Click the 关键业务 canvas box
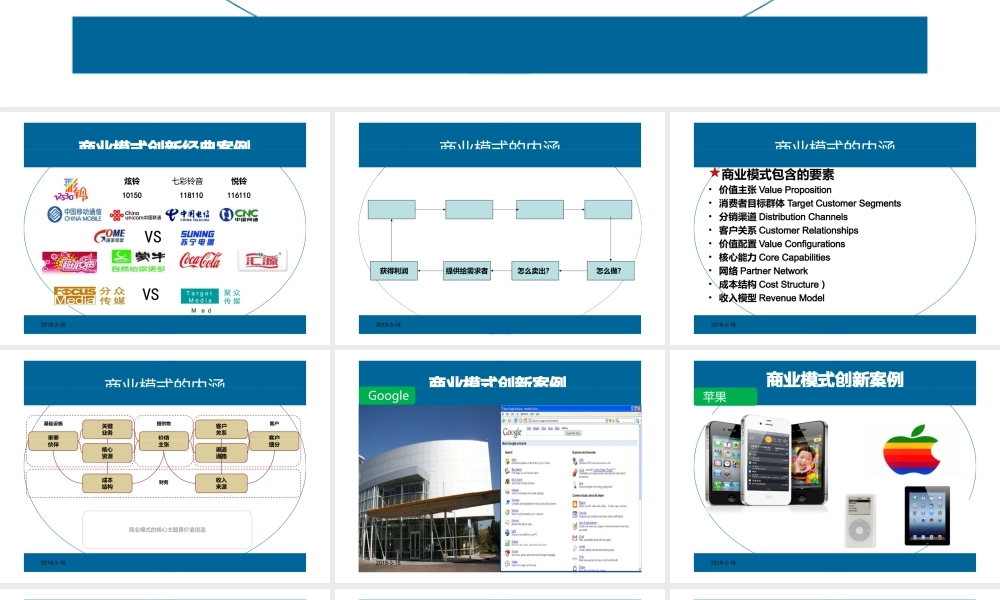This screenshot has height=600, width=1000. [107, 429]
